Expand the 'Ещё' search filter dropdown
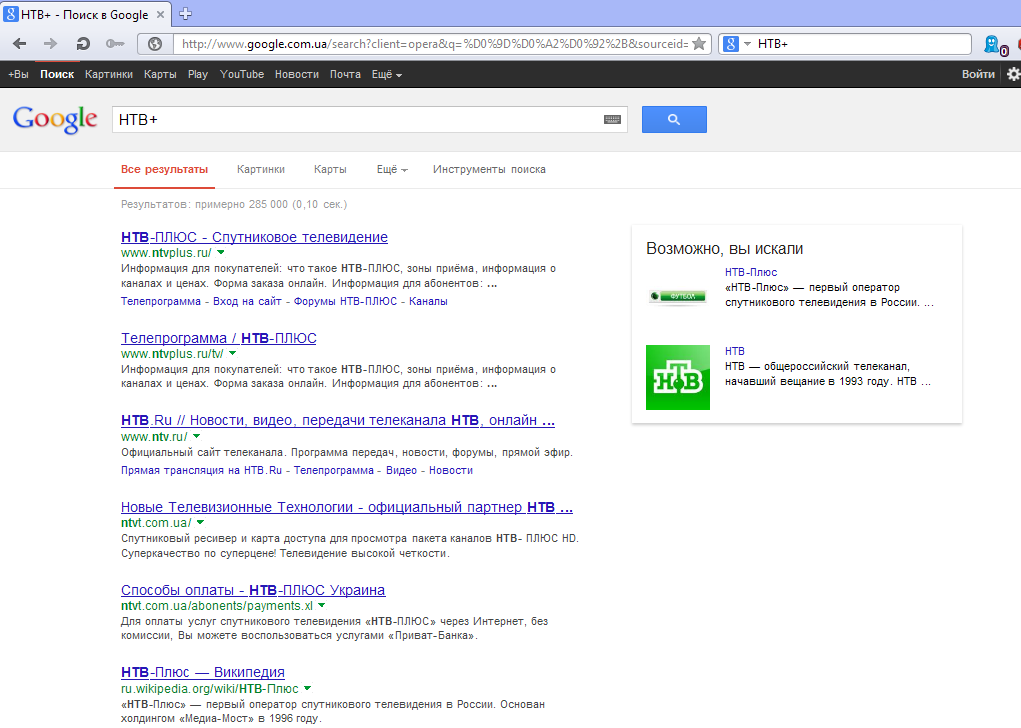The height and width of the screenshot is (728, 1021). pyautogui.click(x=391, y=170)
